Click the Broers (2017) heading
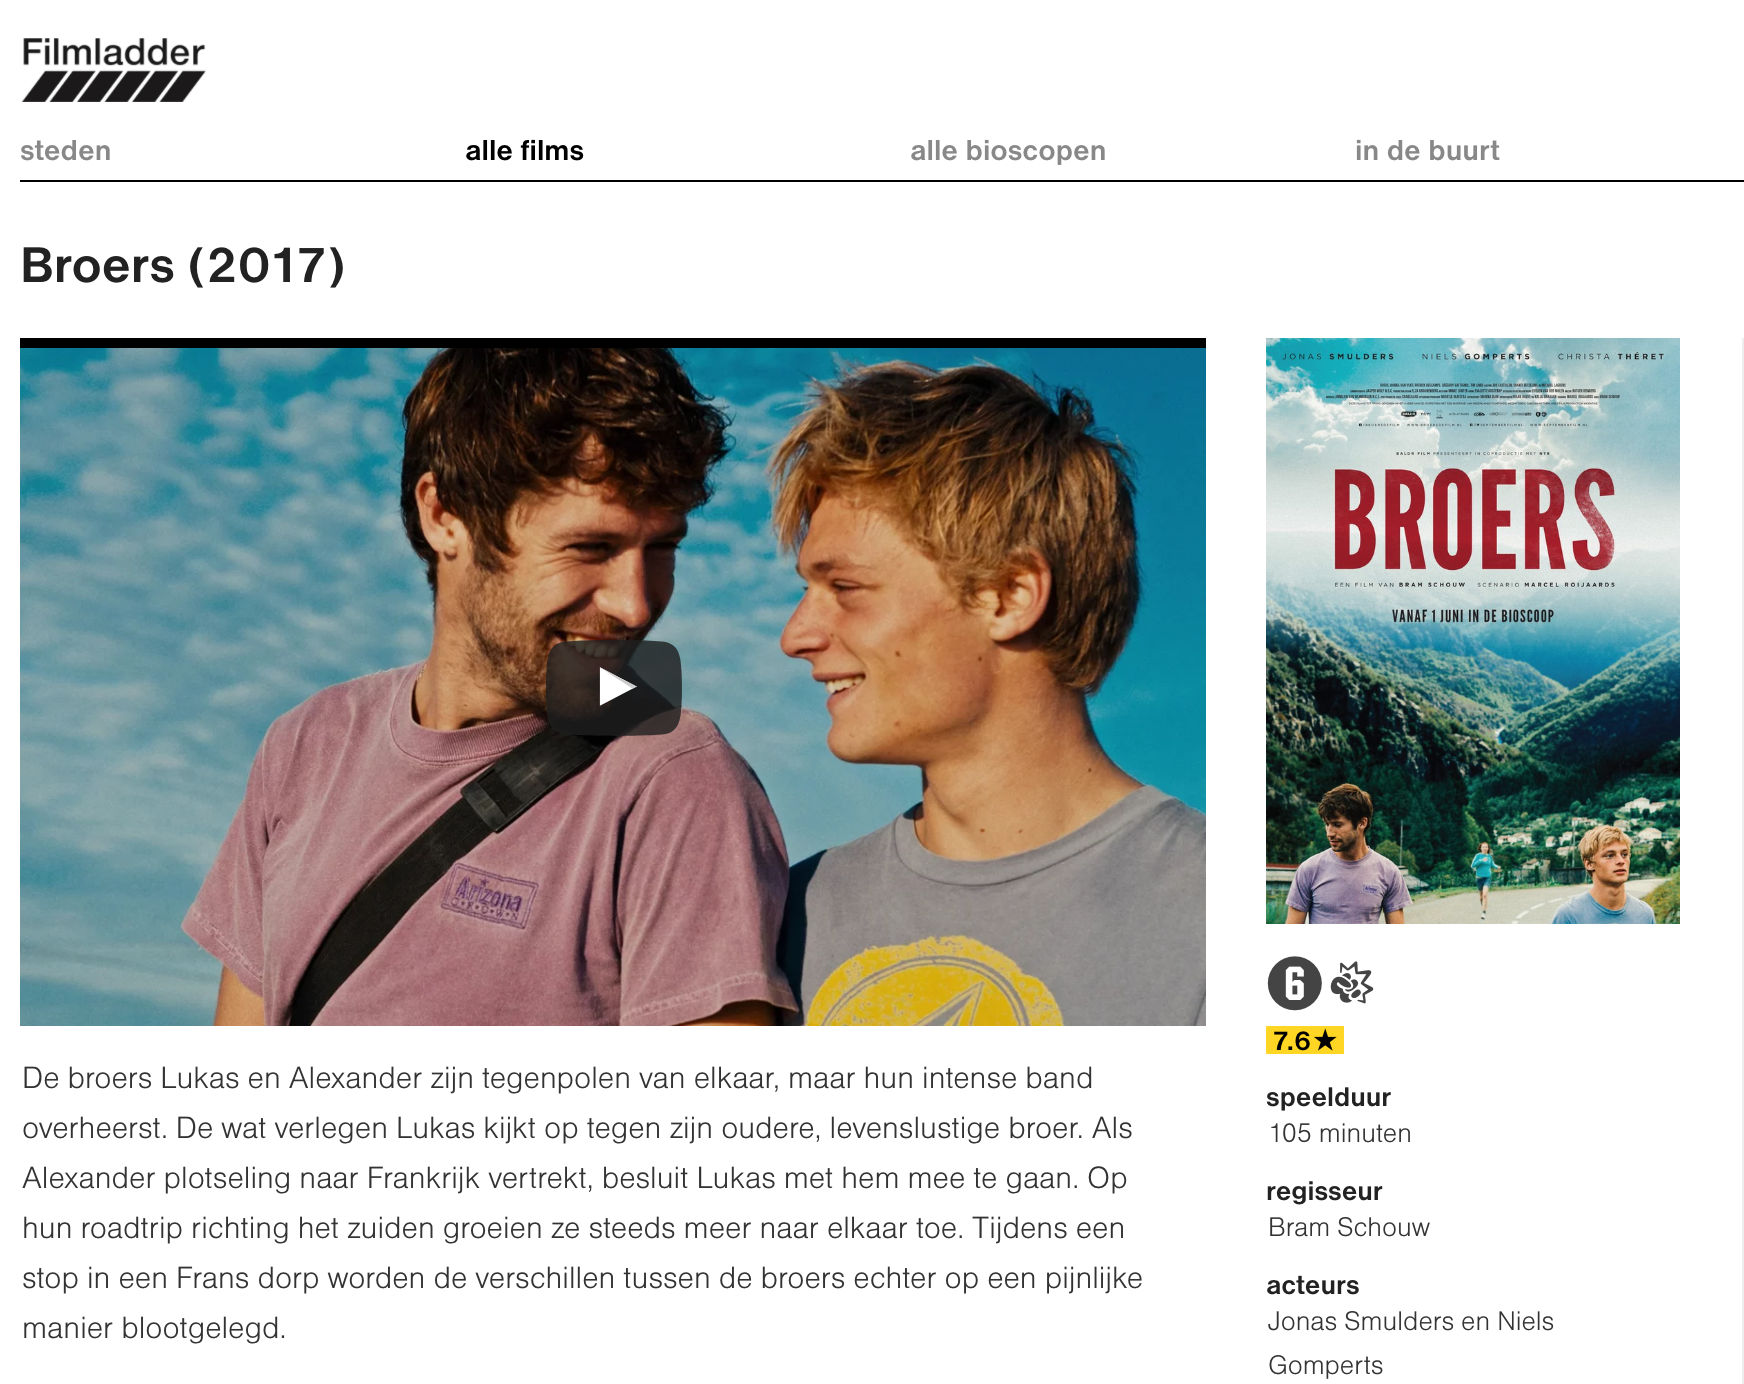Image resolution: width=1744 pixels, height=1384 pixels. (183, 266)
